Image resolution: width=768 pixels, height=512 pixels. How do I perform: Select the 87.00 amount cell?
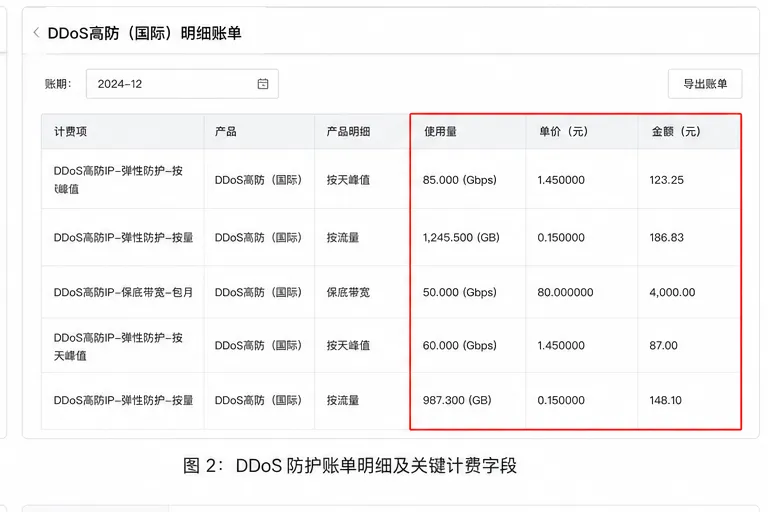[663, 345]
